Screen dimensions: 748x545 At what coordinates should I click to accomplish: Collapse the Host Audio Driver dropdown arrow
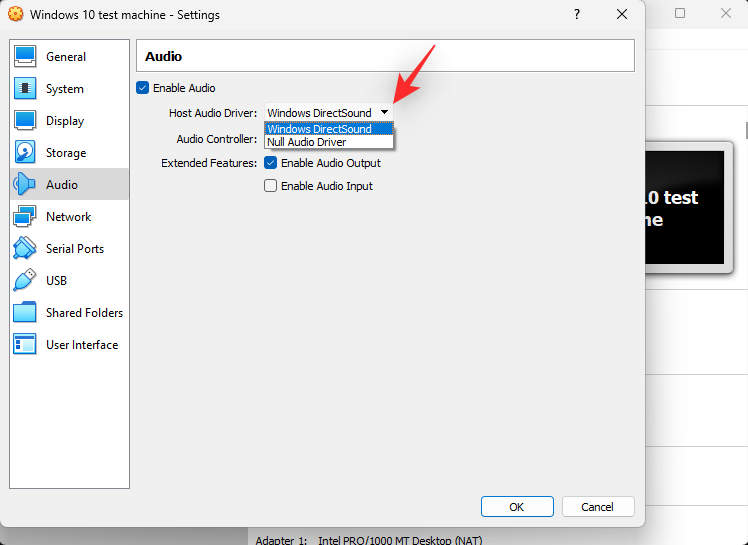pyautogui.click(x=384, y=113)
